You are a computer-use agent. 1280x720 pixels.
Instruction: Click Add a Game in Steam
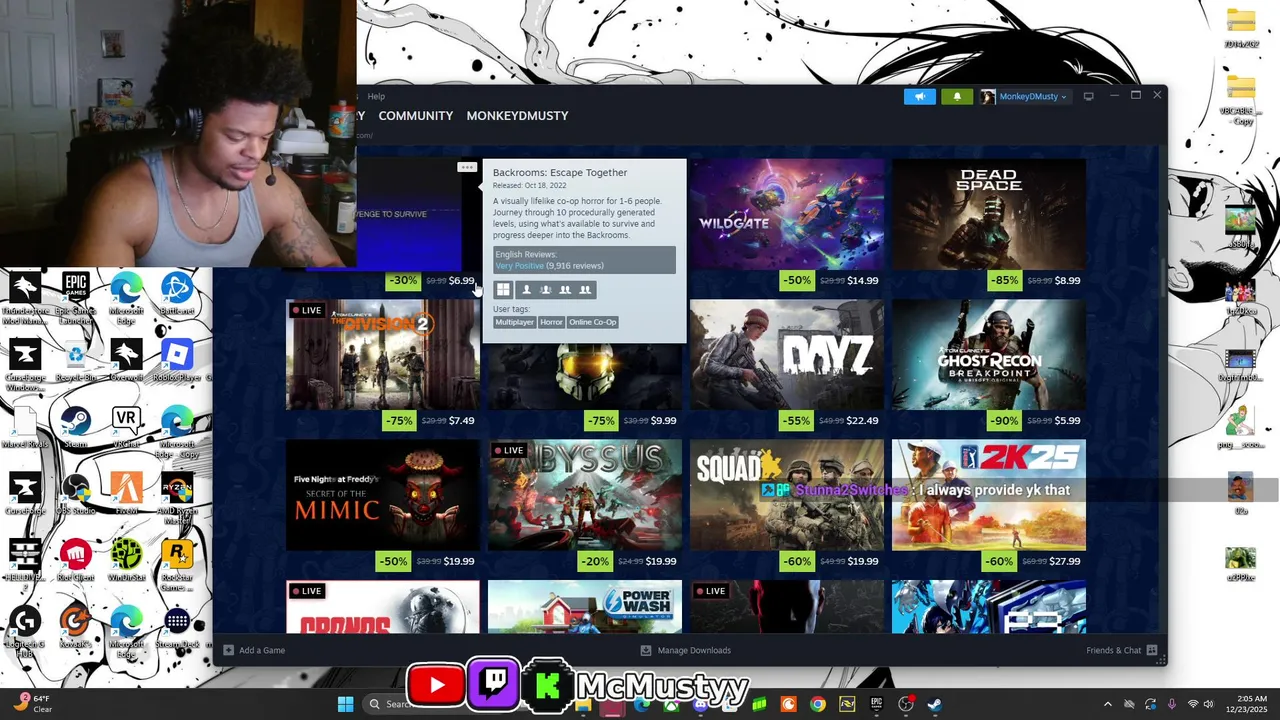tap(254, 650)
